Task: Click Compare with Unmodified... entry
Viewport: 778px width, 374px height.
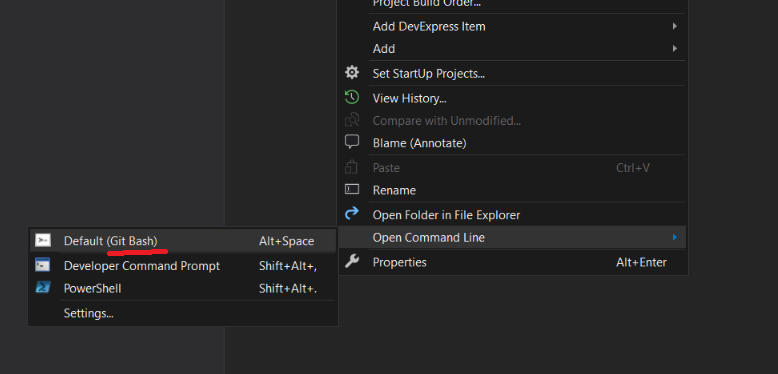Action: [512, 121]
